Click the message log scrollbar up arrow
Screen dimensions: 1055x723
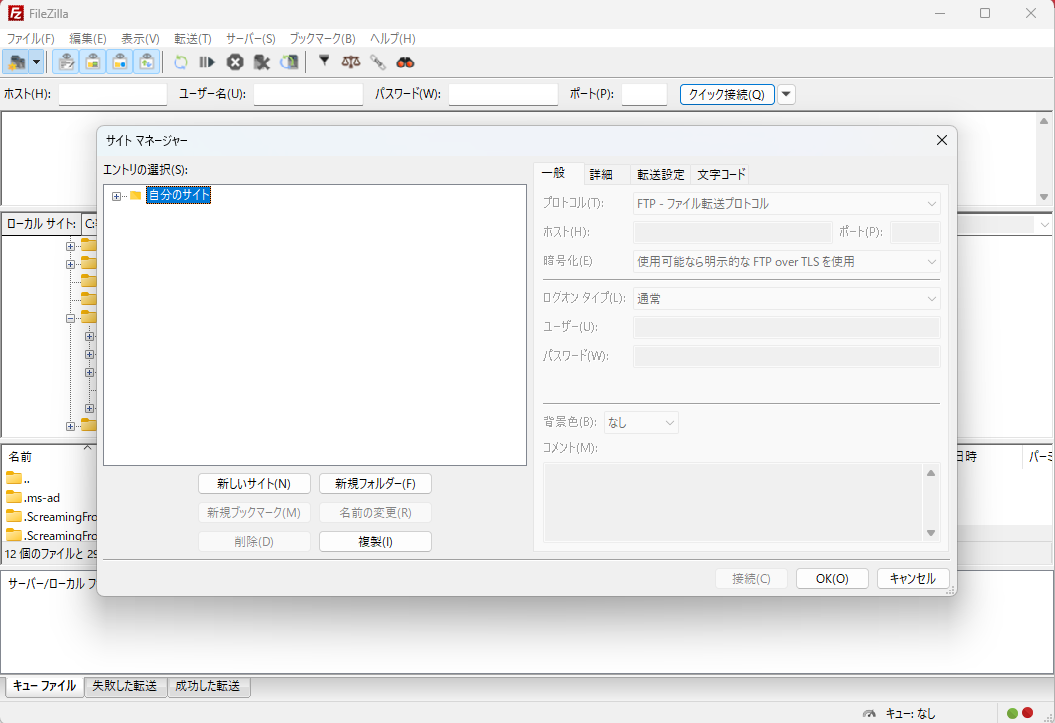1044,121
